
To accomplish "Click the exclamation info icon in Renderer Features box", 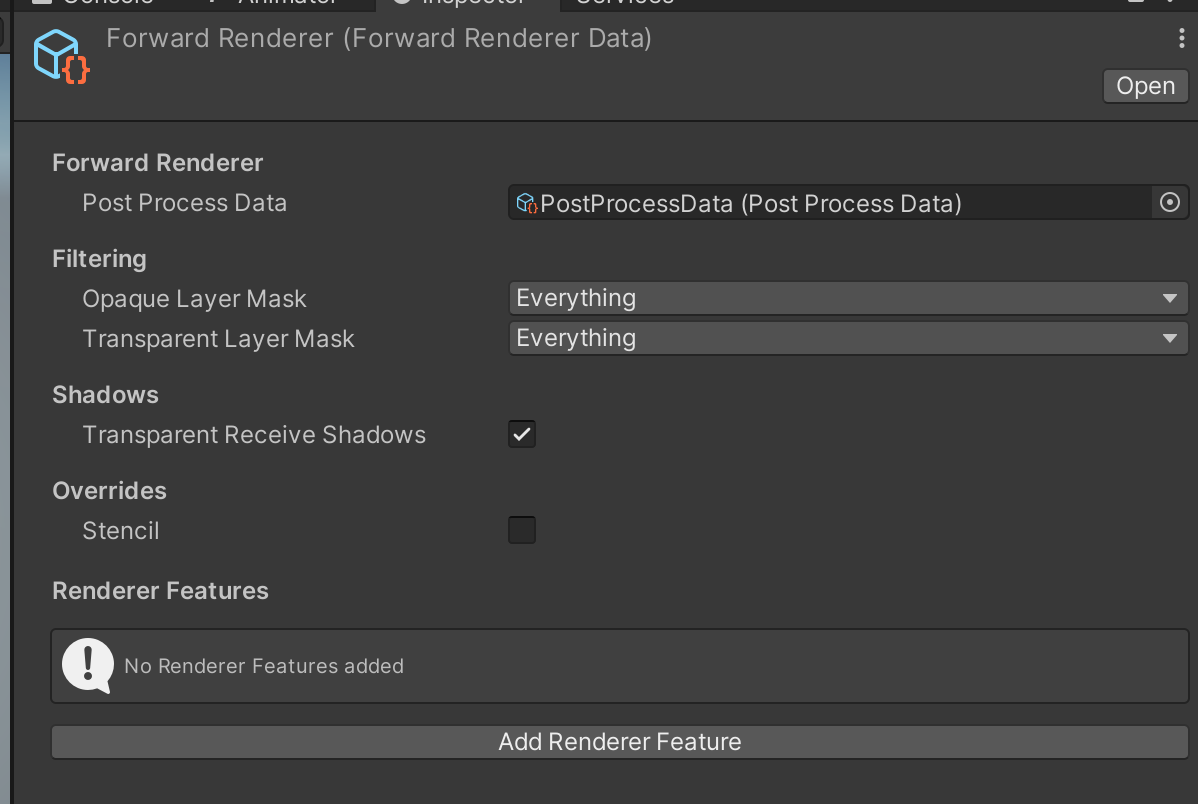I will (88, 666).
